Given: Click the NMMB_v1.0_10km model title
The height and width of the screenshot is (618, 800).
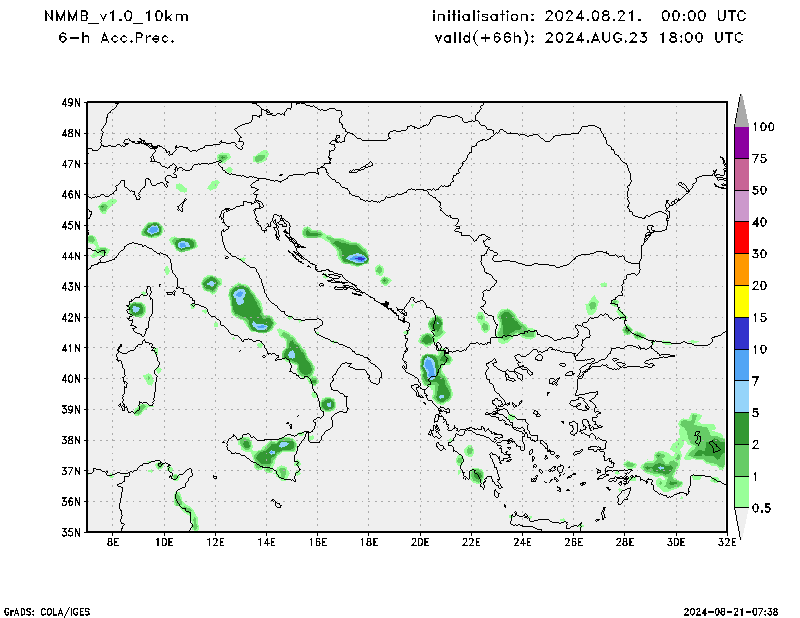Looking at the screenshot, I should click(x=116, y=17).
